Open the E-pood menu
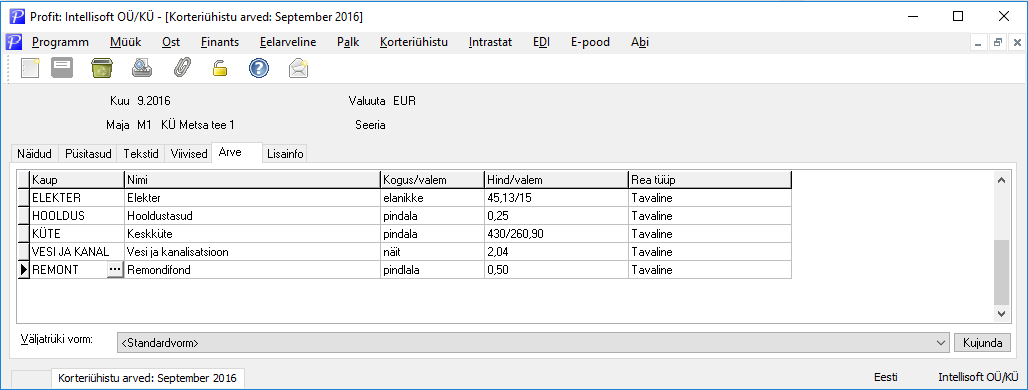Image resolution: width=1028 pixels, height=390 pixels. [x=590, y=42]
